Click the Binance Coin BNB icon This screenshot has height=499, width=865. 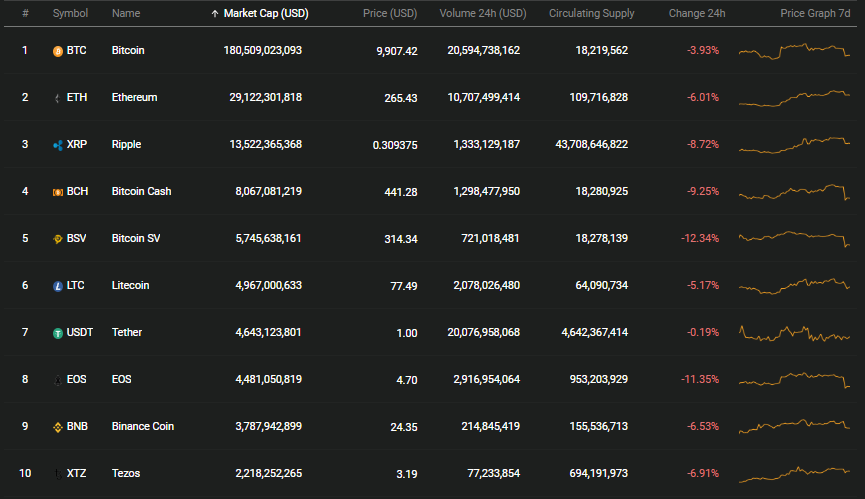(x=57, y=427)
